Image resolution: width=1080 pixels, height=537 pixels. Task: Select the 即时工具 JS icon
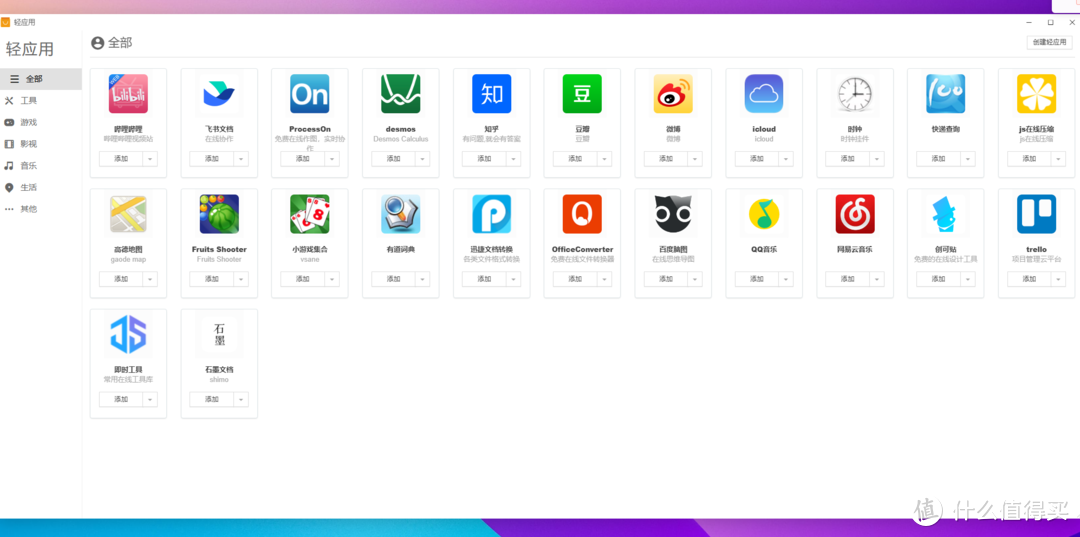pyautogui.click(x=128, y=335)
